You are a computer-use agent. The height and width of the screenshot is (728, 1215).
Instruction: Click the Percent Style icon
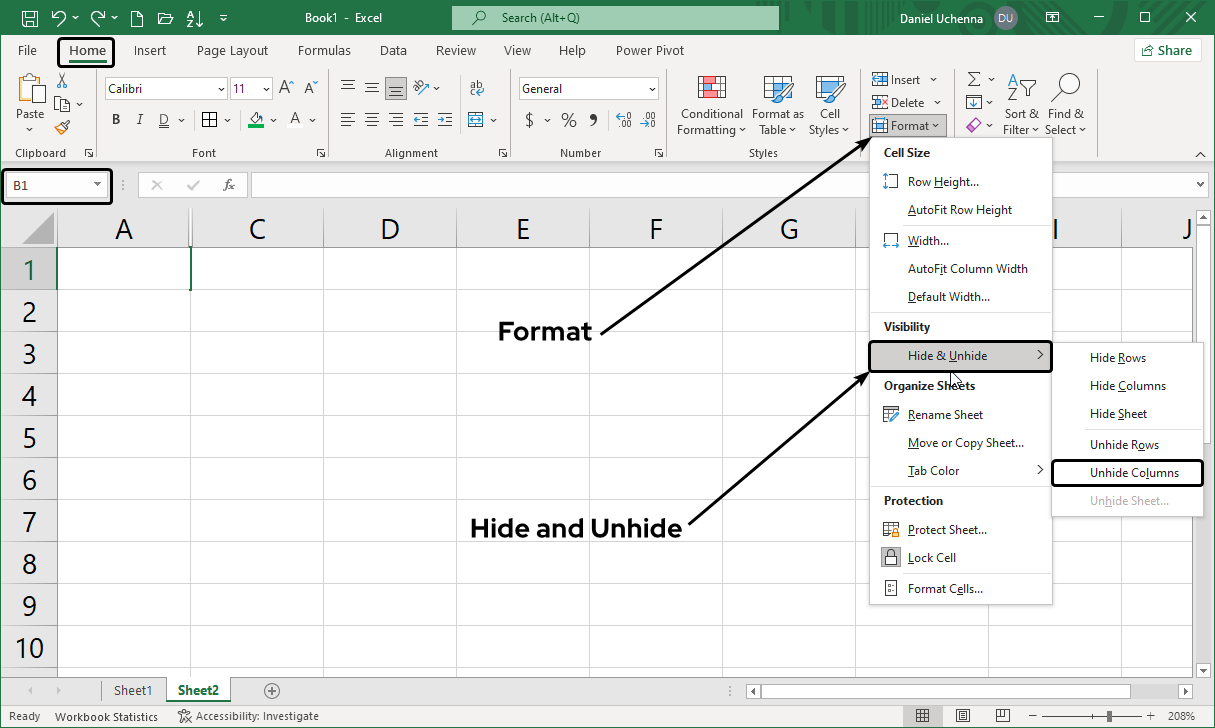[568, 119]
